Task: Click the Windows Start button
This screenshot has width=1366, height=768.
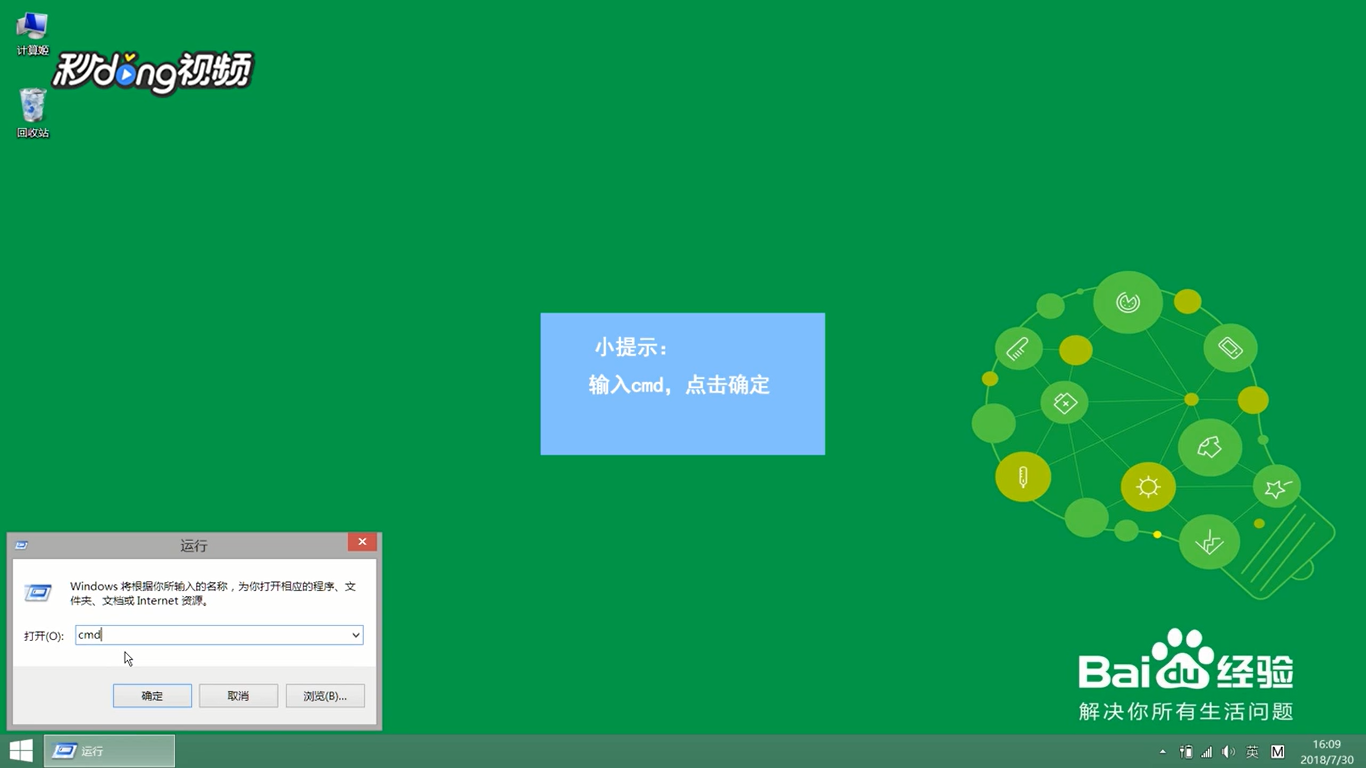Action: point(21,751)
